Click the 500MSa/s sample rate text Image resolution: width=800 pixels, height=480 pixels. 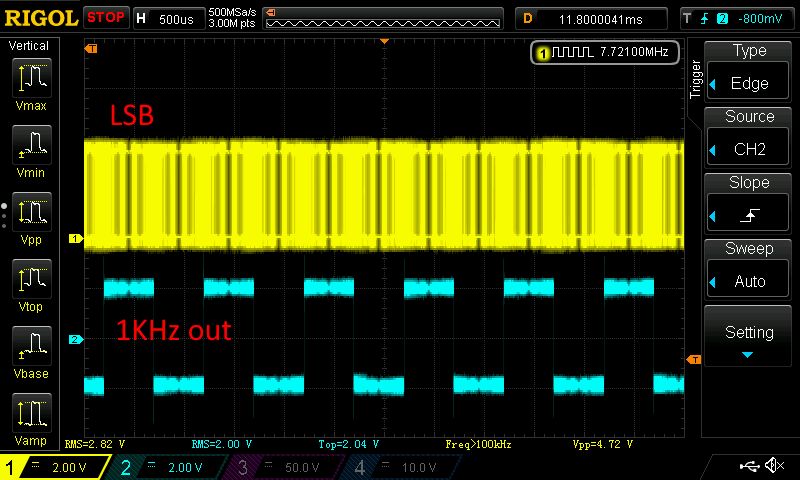tap(232, 12)
